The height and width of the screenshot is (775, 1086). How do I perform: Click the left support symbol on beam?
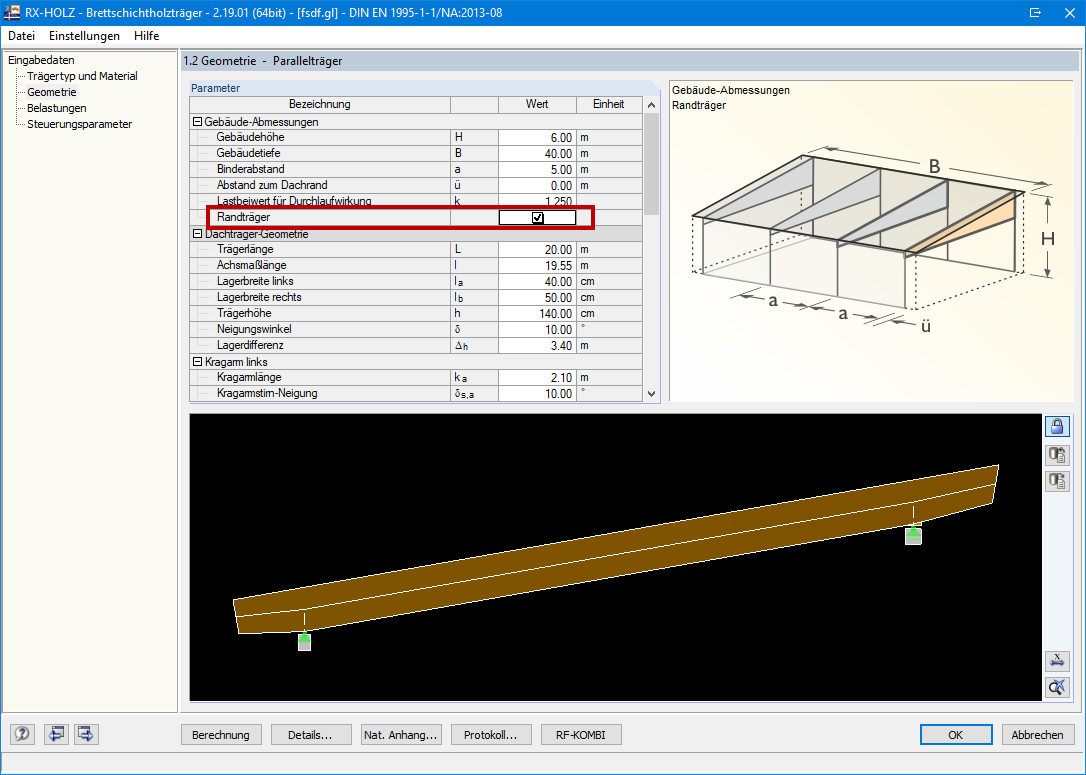(x=304, y=641)
